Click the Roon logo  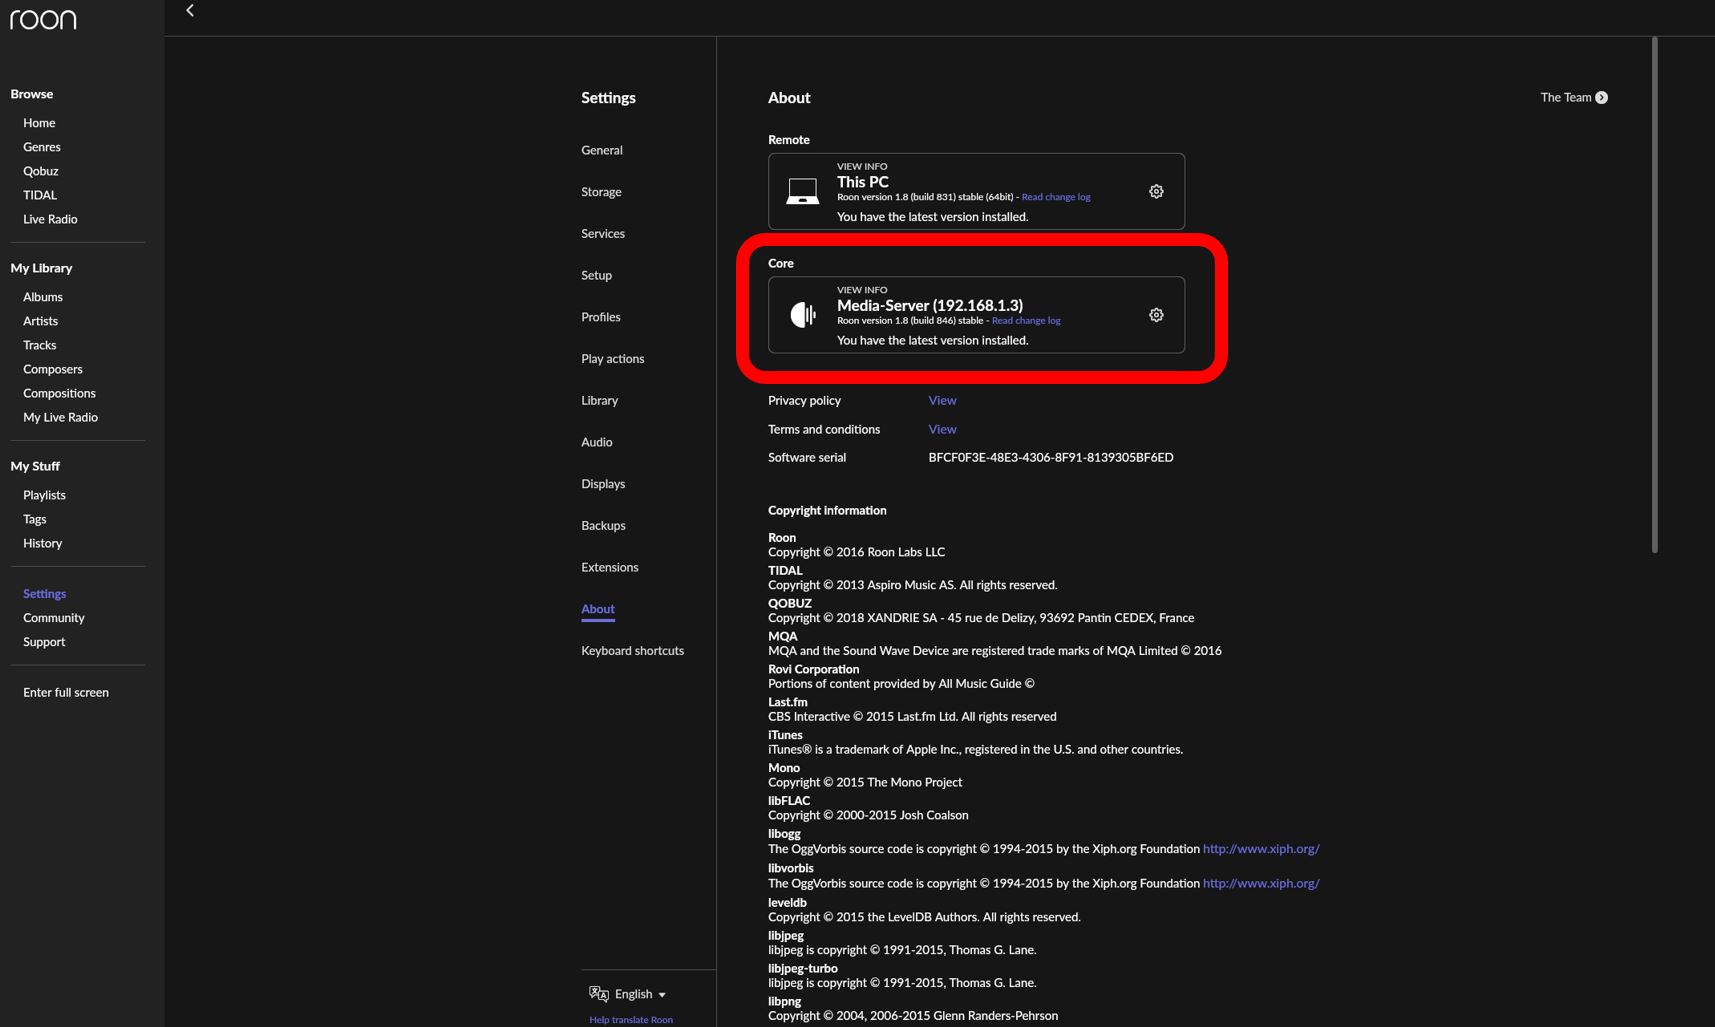point(43,19)
